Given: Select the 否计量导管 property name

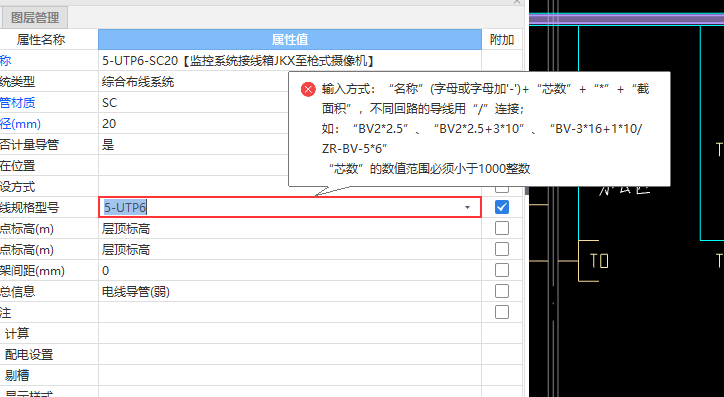Looking at the screenshot, I should 30,144.
